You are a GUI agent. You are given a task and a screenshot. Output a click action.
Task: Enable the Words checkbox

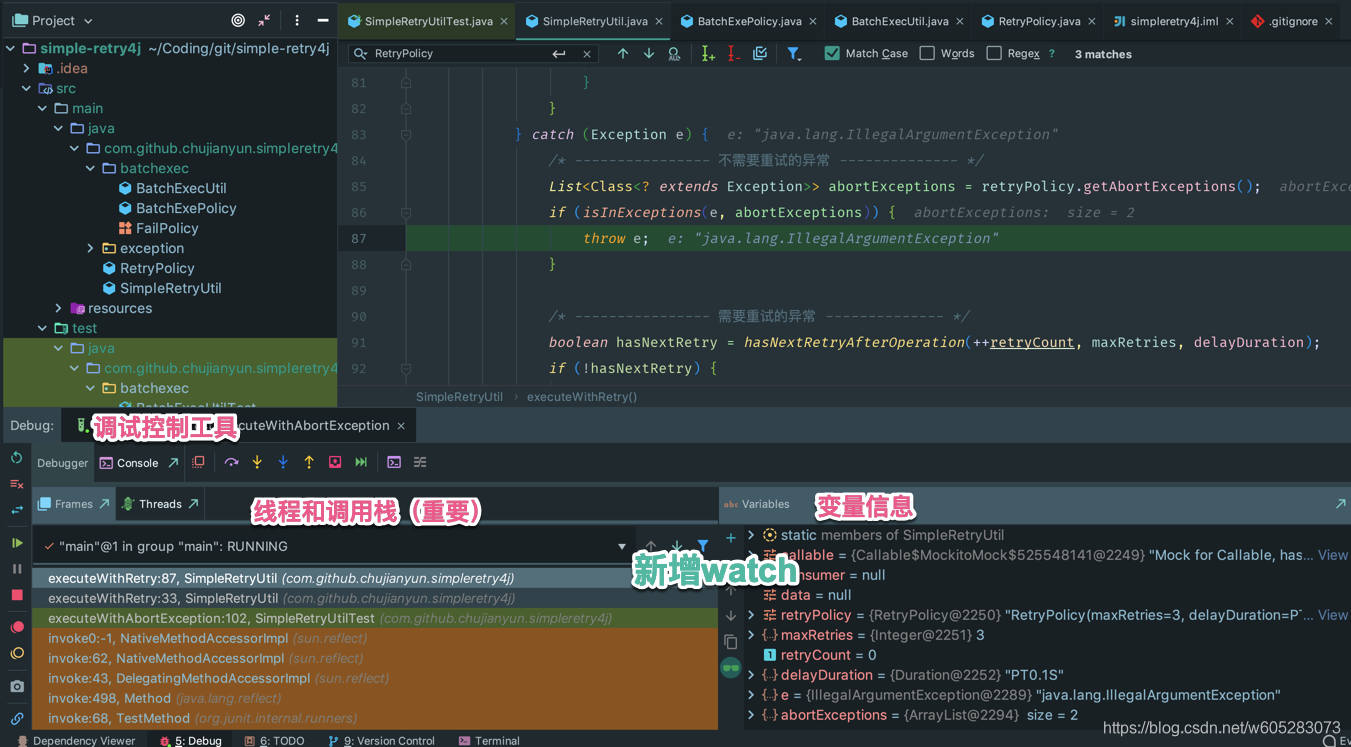[927, 54]
